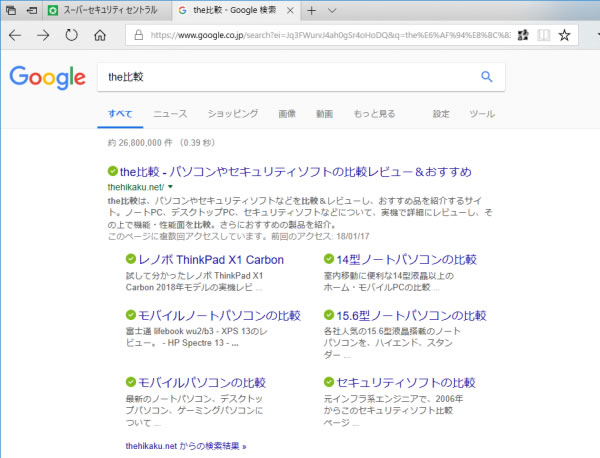Image resolution: width=600 pixels, height=458 pixels.
Task: Show tabs you've set aside icon
Action: 11,10
